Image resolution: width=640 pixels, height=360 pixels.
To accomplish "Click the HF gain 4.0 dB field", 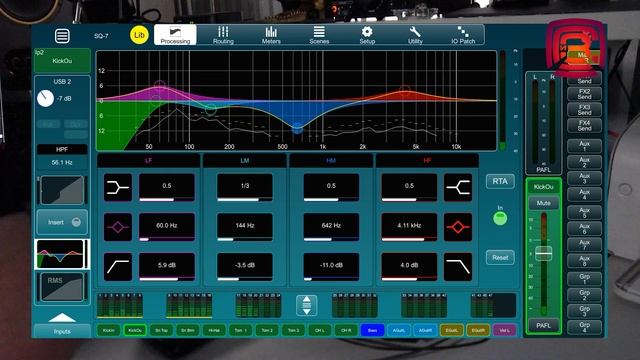I will point(409,267).
